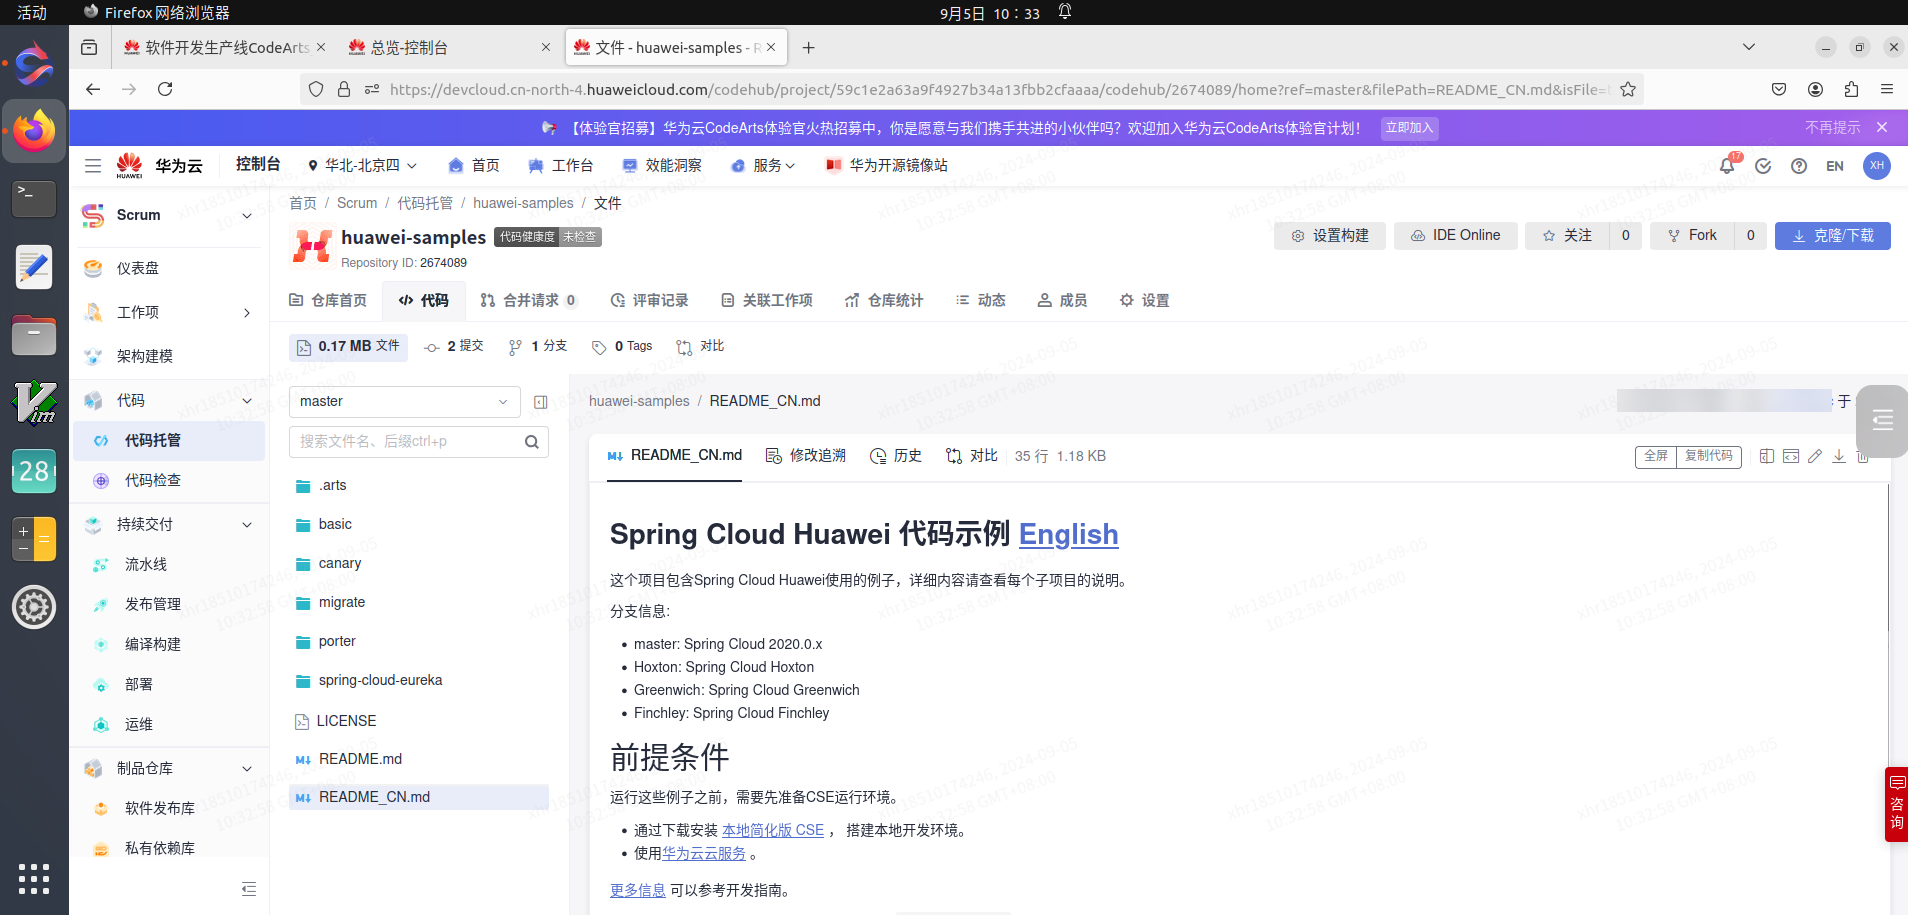Launch Vim from the Ubuntu dock
Viewport: 1908px width, 915px height.
click(x=34, y=403)
